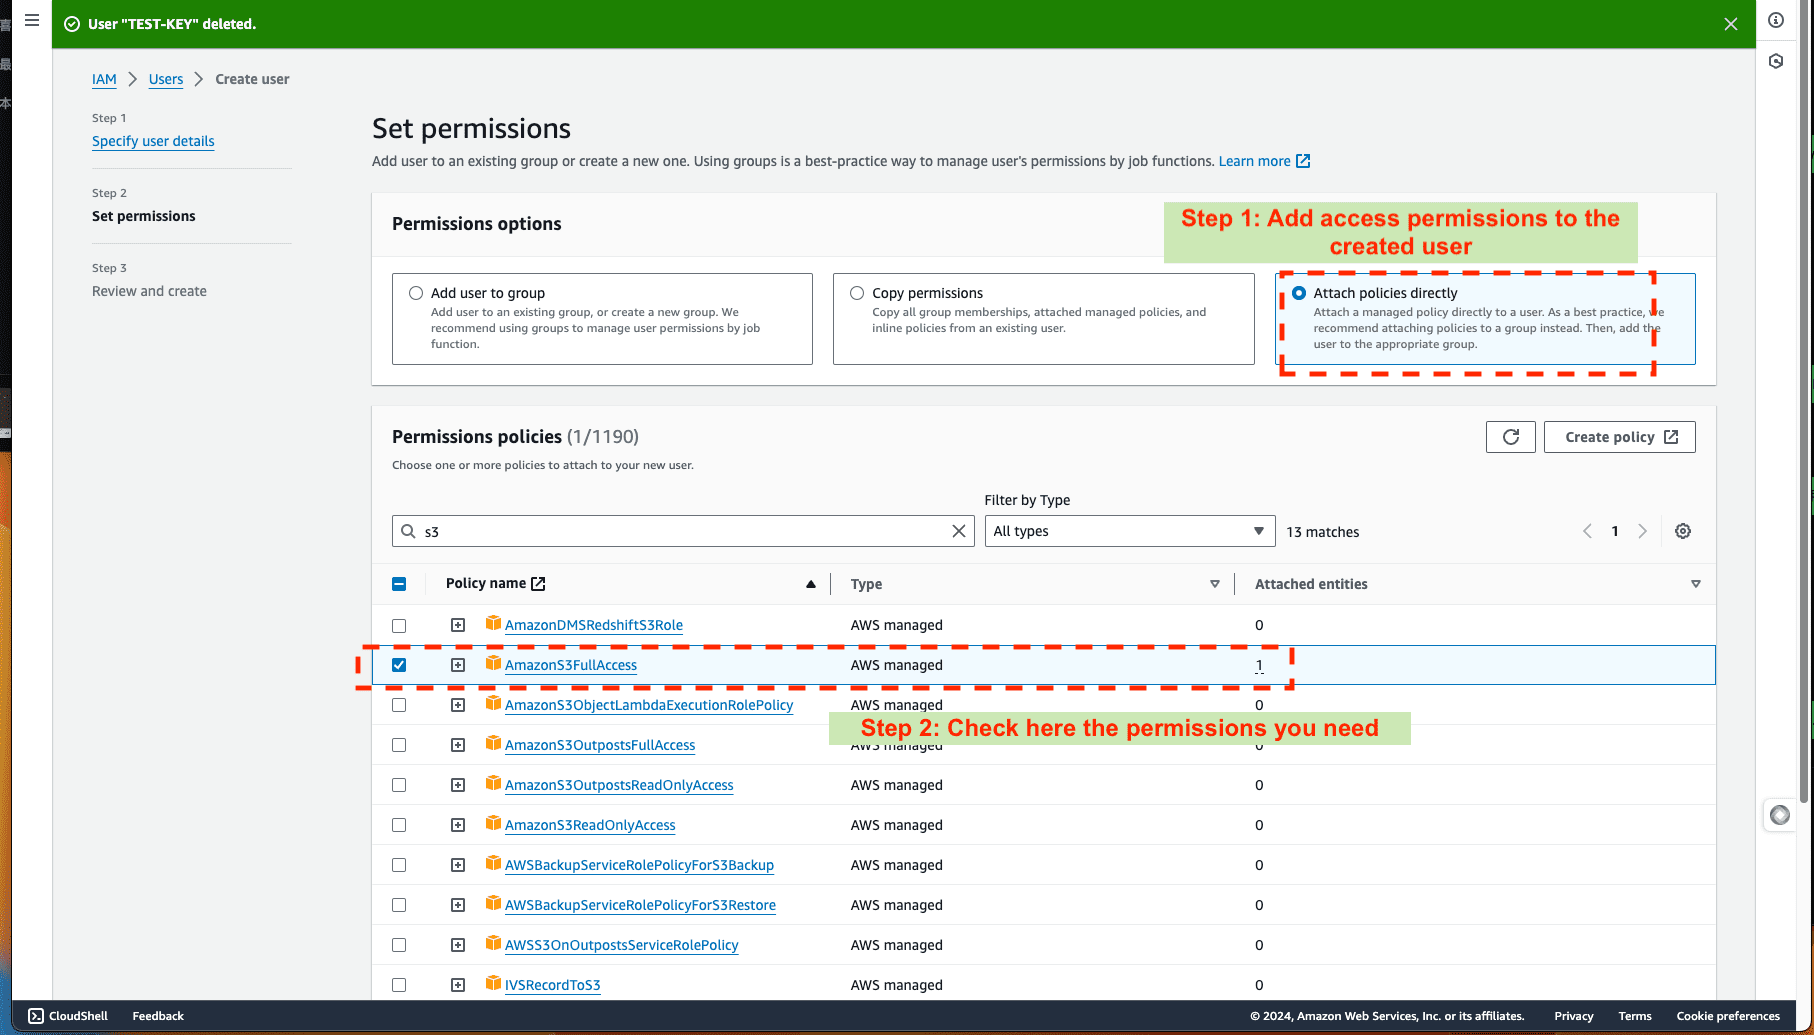Image resolution: width=1814 pixels, height=1035 pixels.
Task: Check the AWSBackupServiceRolePolicyForS3Backup checkbox
Action: click(x=399, y=865)
